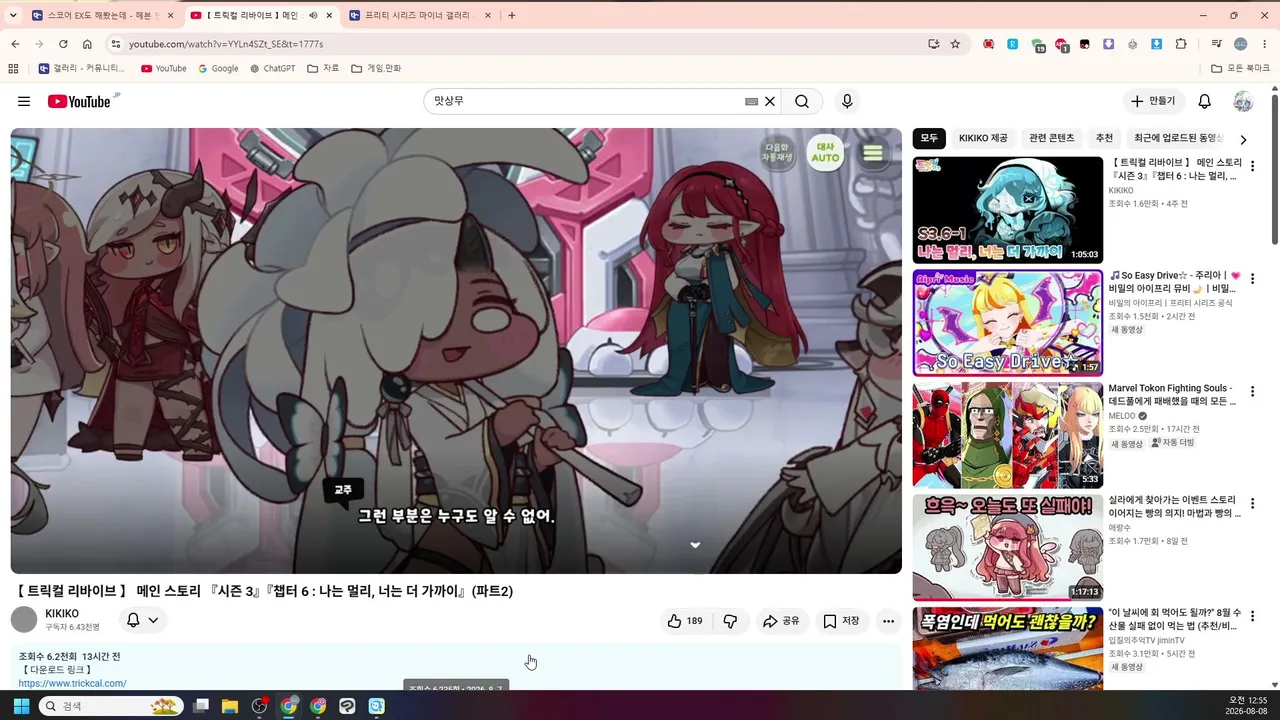Open the 나는 멀리 S3.6-1 video thumbnail
Screen dimensions: 1280x720
1007,210
